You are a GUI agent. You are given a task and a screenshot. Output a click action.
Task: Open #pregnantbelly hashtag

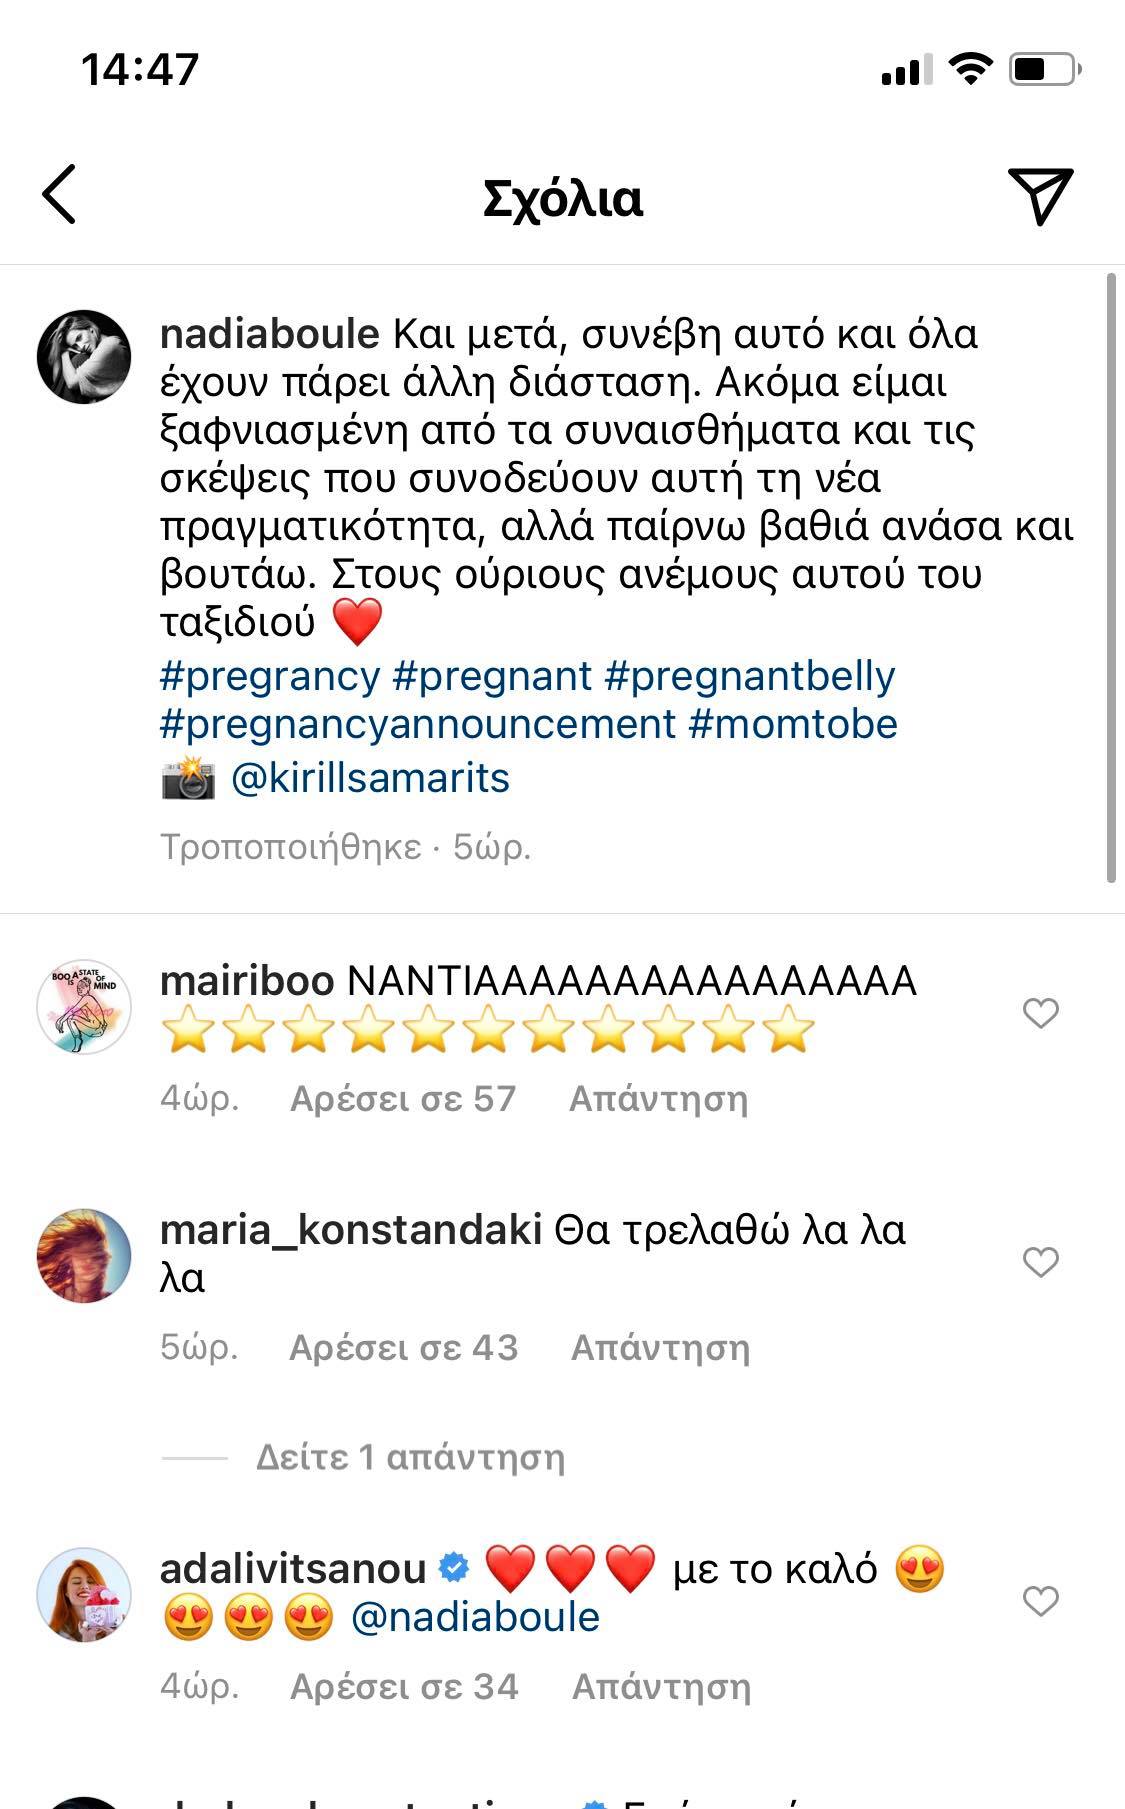click(x=750, y=676)
